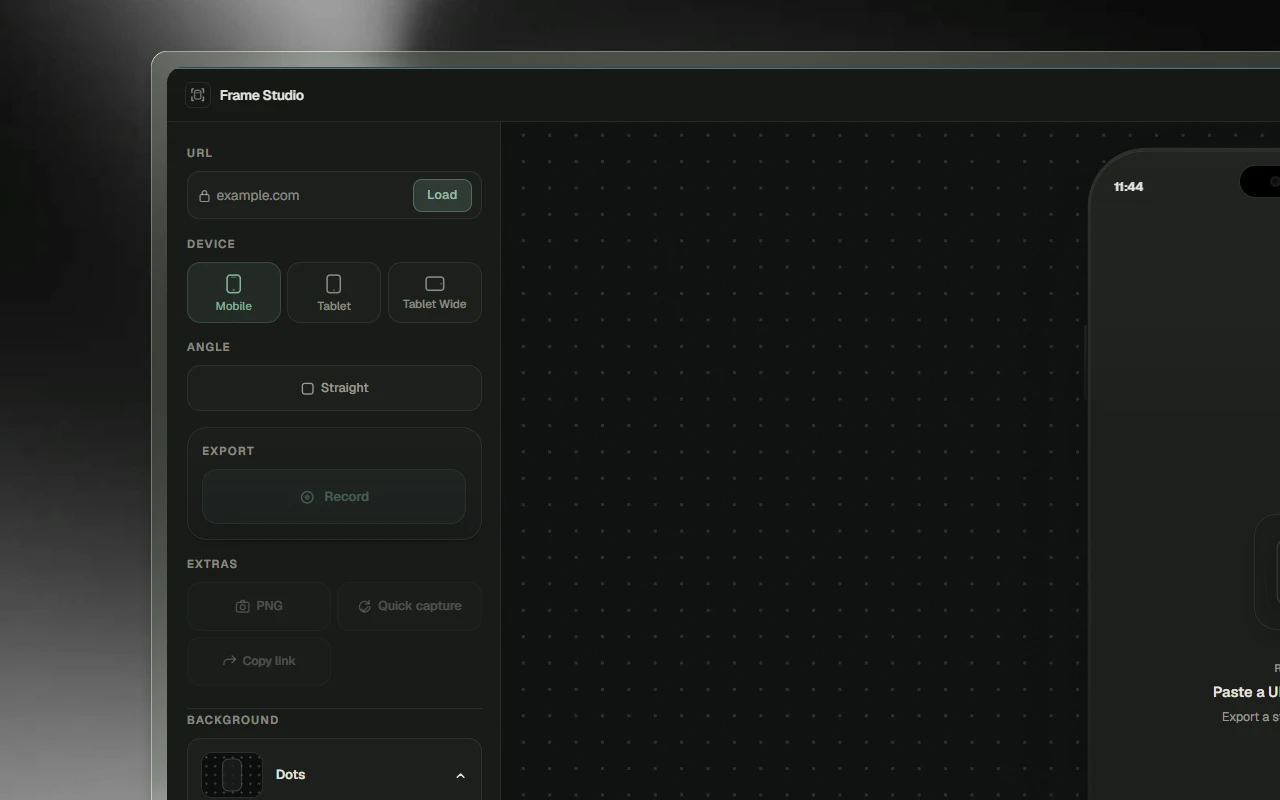1280x800 pixels.
Task: Click the 11:44 time in phone mockup
Action: (1129, 187)
